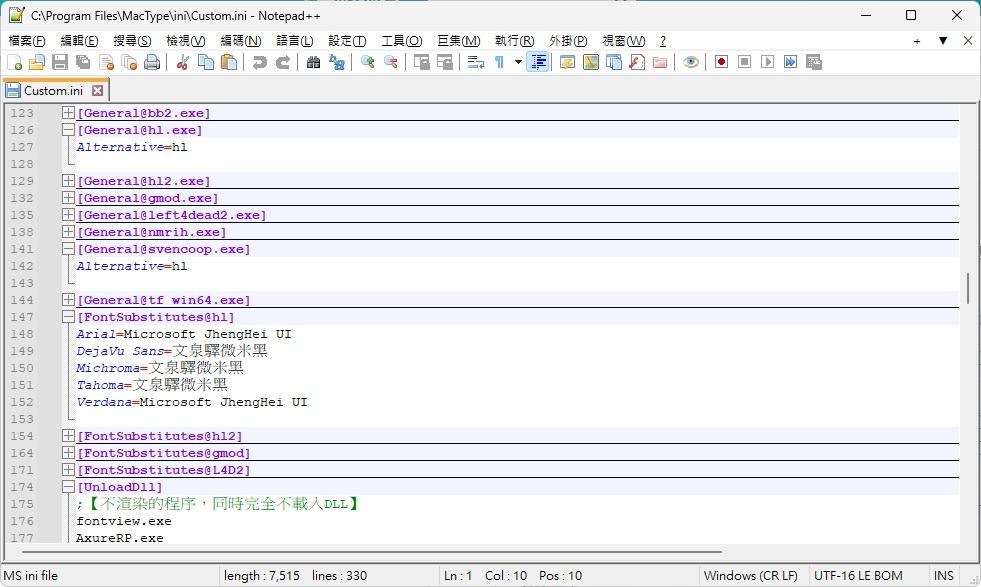Click the Zoom In magnifier icon

(367, 62)
